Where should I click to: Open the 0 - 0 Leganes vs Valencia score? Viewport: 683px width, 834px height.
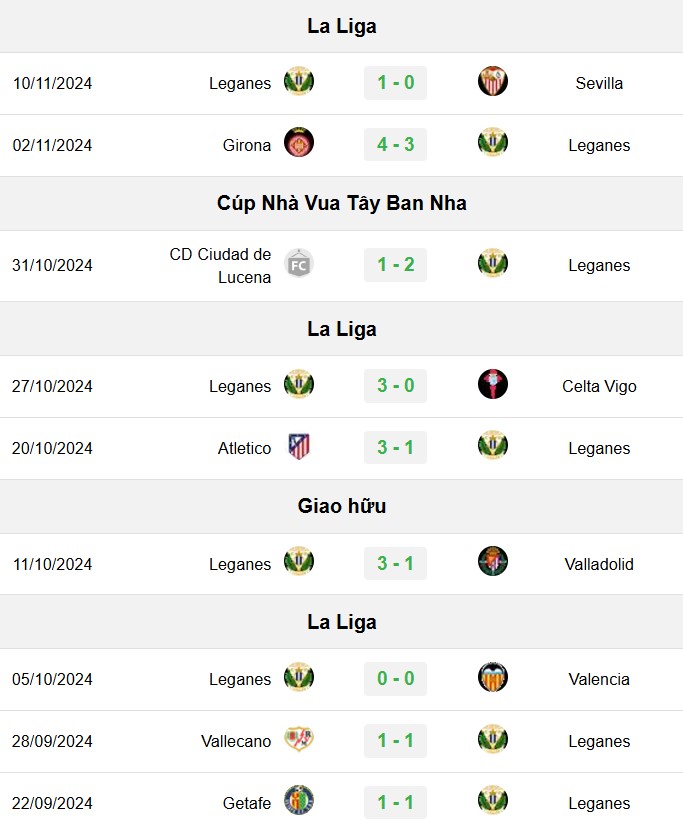[x=395, y=679]
